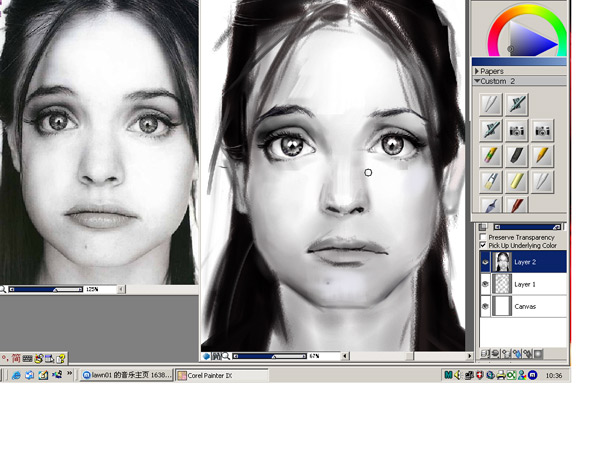Viewport: 600px width, 450px height.
Task: Click the 125% zoom field in reference window
Action: coord(100,290)
